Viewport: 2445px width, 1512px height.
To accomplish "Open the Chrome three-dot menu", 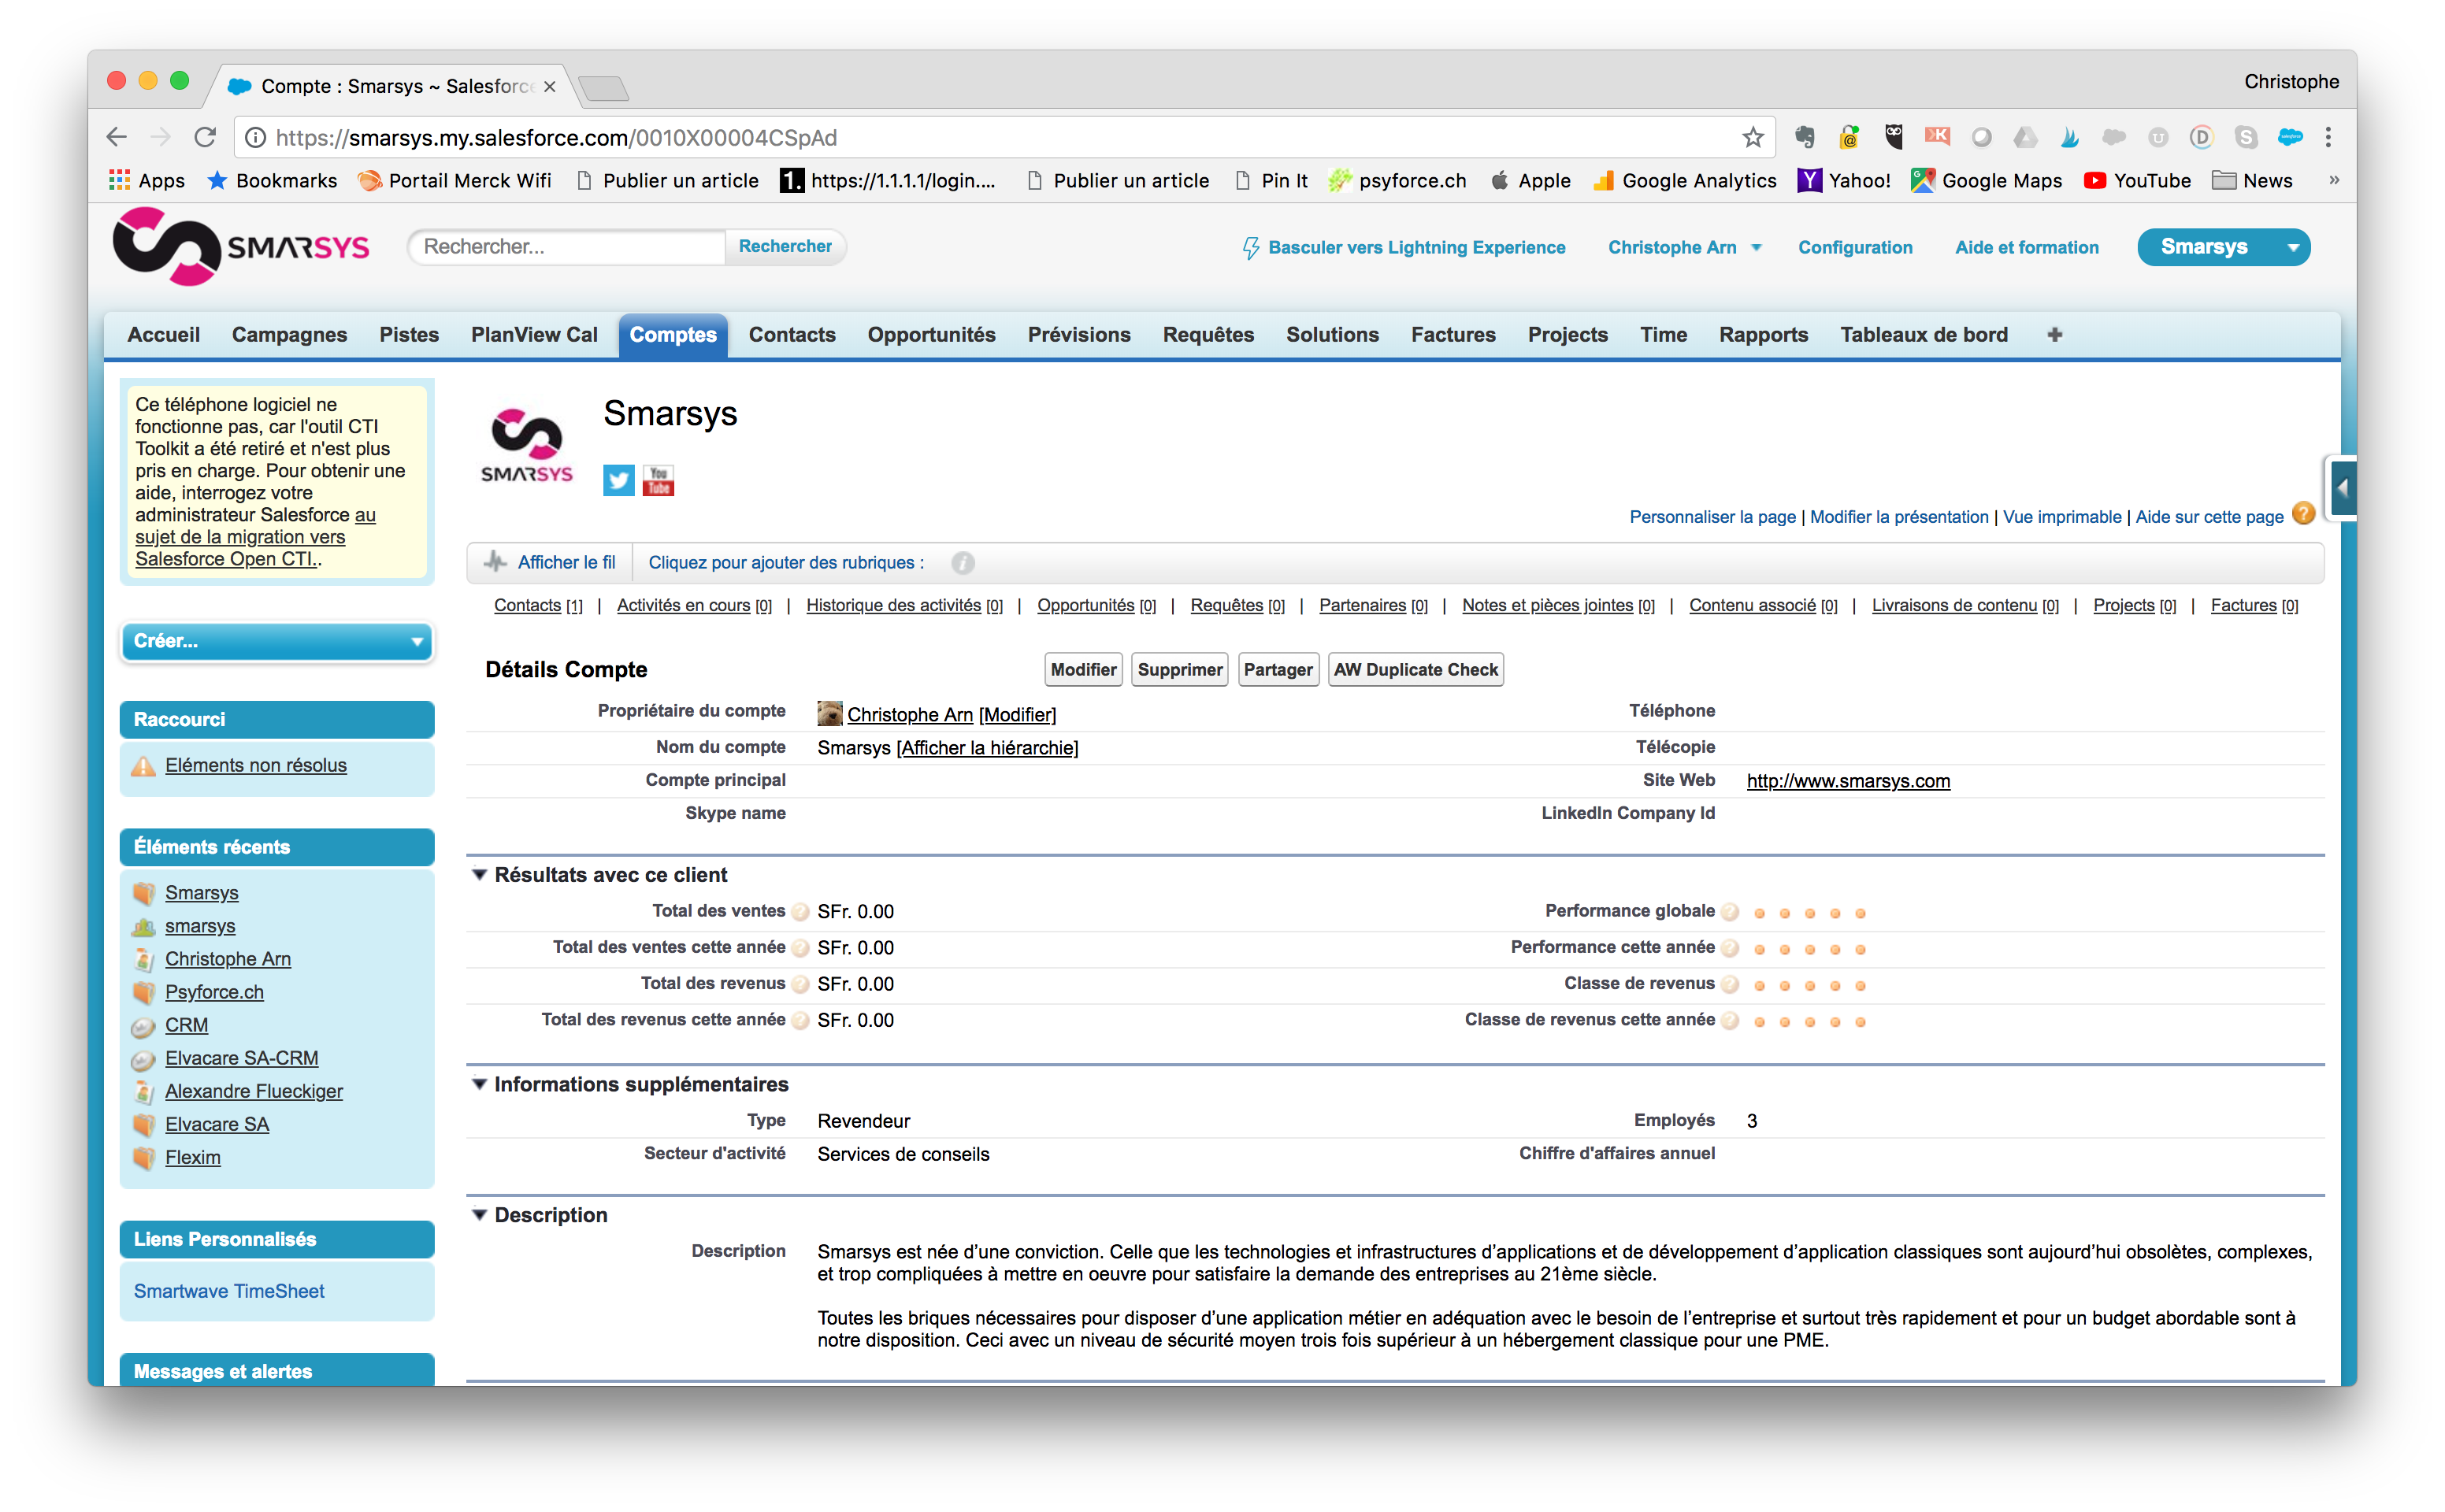I will tap(2328, 137).
